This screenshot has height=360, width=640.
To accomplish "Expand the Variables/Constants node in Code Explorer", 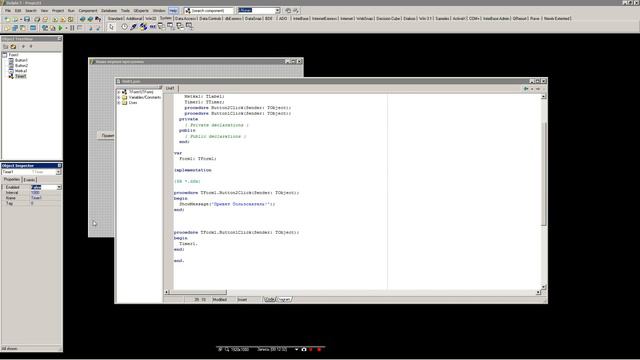I will (x=119, y=98).
